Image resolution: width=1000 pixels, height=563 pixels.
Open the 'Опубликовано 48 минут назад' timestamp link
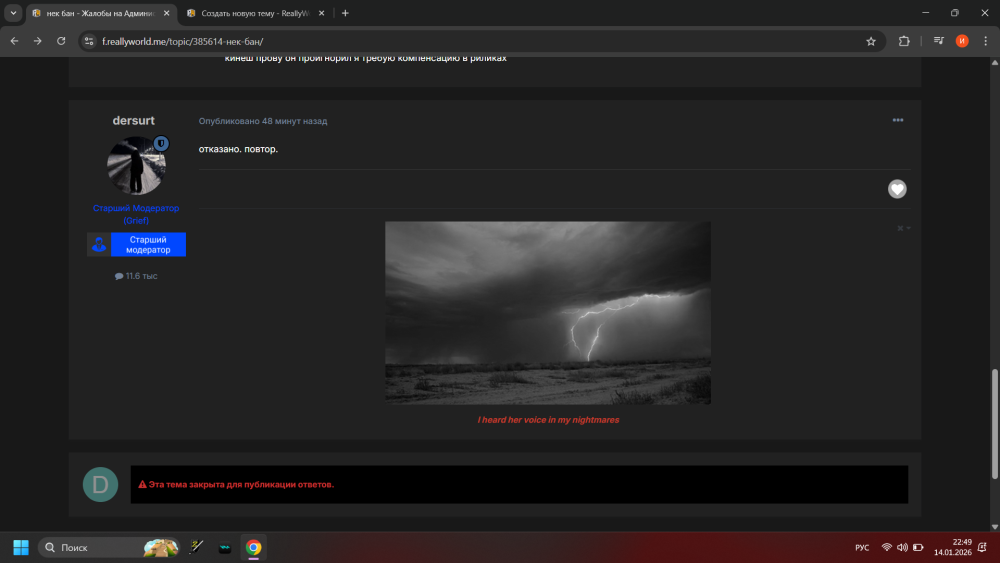[x=263, y=121]
